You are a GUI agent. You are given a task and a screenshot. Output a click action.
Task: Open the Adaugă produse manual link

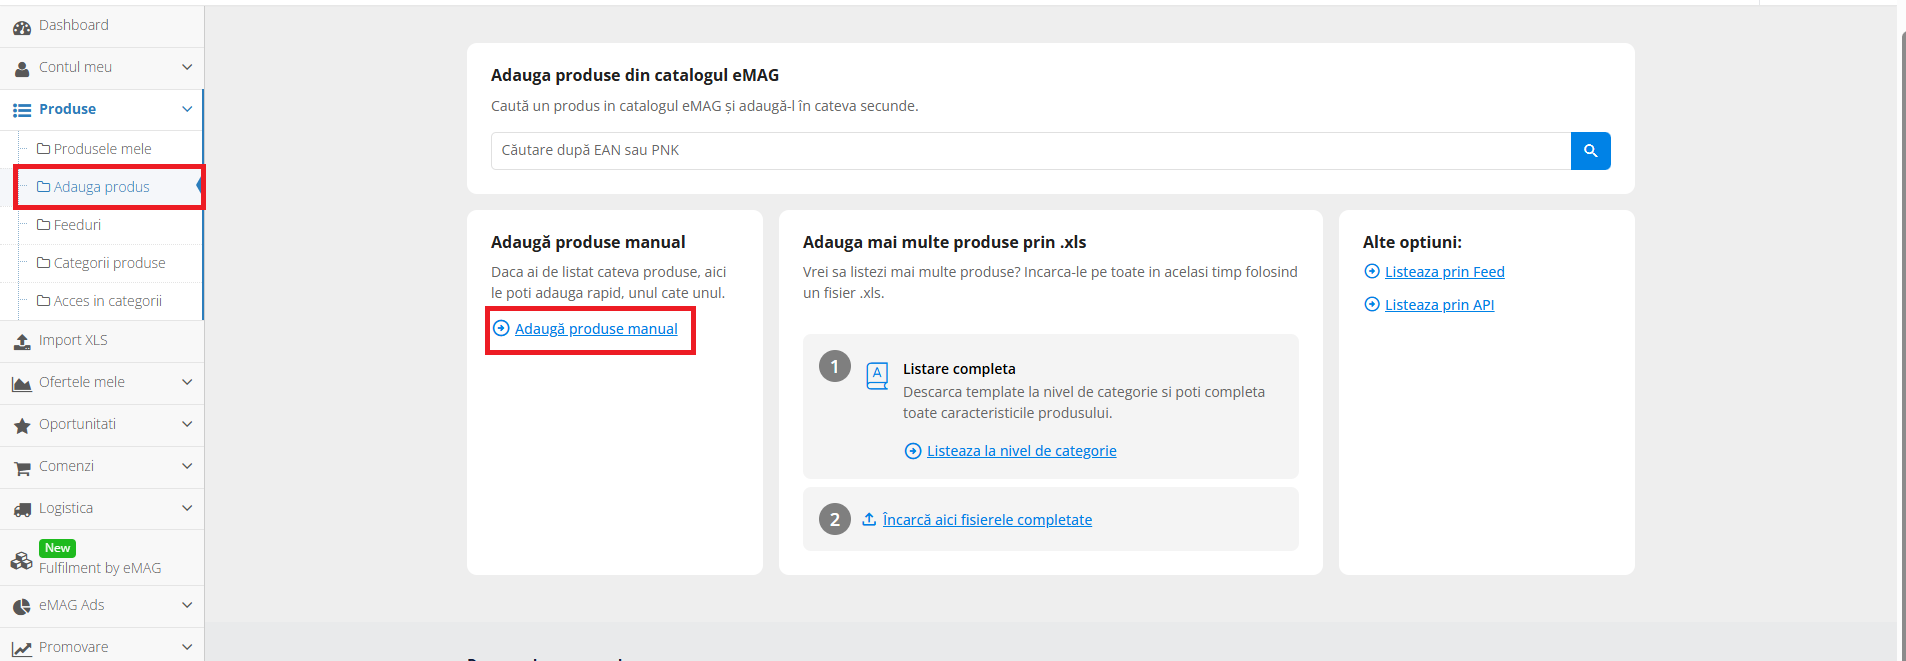(x=596, y=329)
